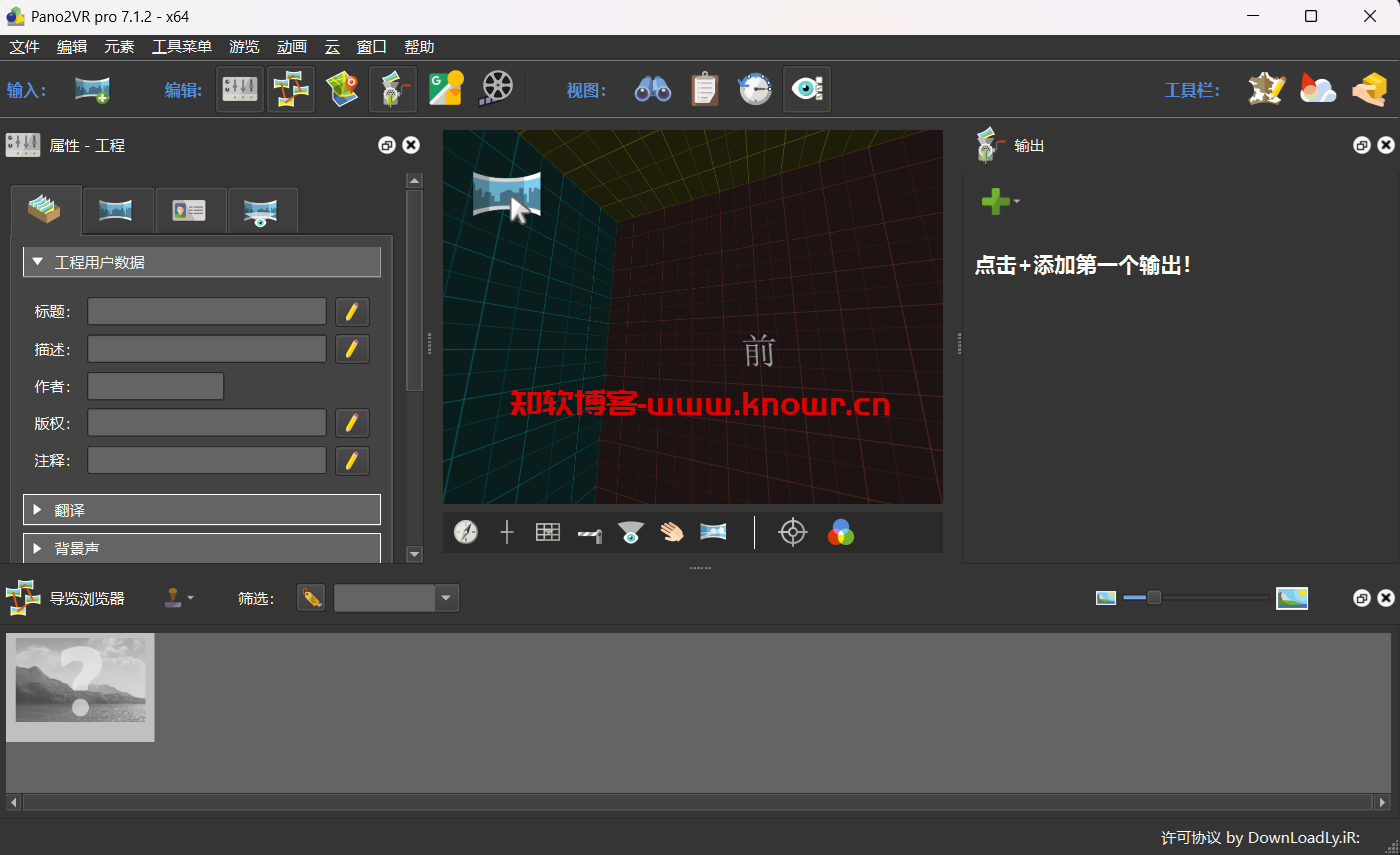Switch to the viewing parameters eye tab
The width and height of the screenshot is (1400, 855).
(x=262, y=210)
